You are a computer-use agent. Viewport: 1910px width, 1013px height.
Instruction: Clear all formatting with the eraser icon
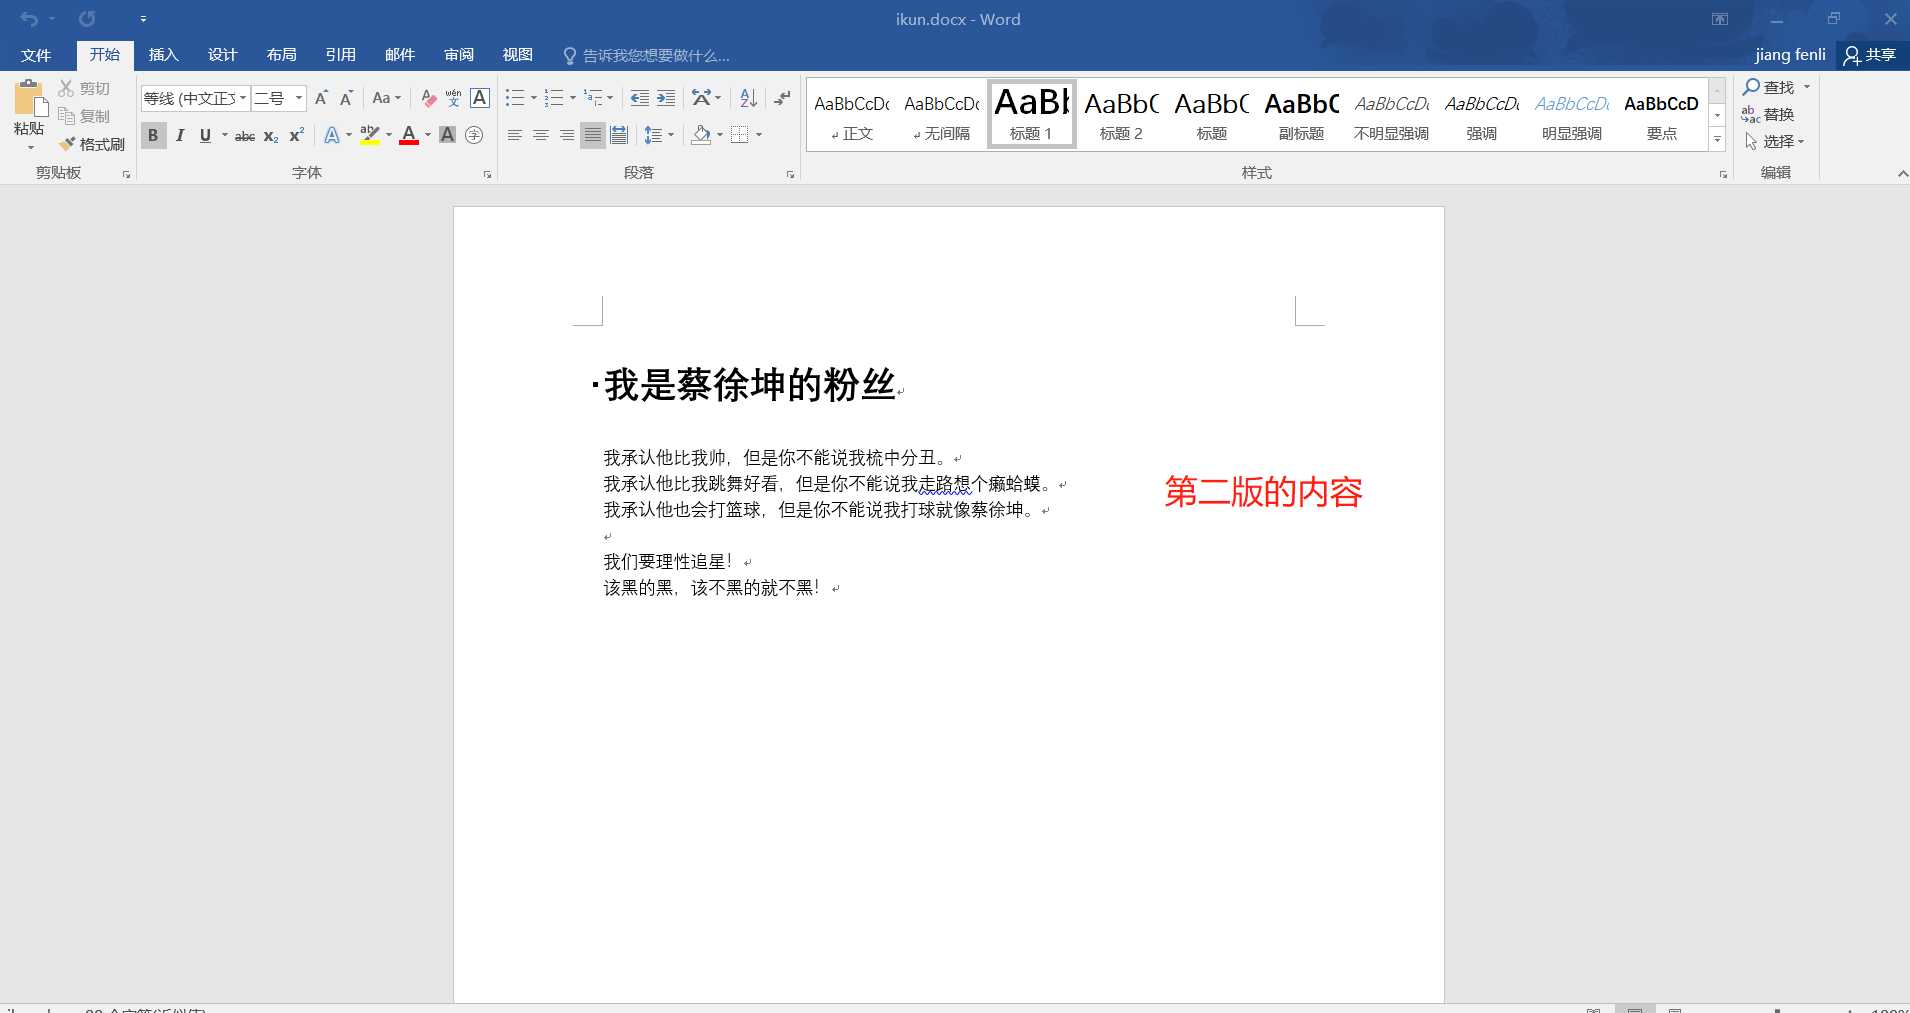[428, 98]
